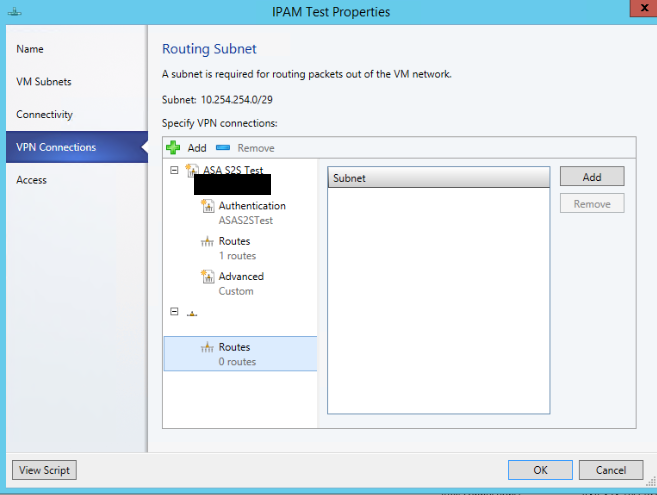Viewport: 657px width, 495px height.
Task: Confirm the dialog with OK
Action: [x=540, y=470]
